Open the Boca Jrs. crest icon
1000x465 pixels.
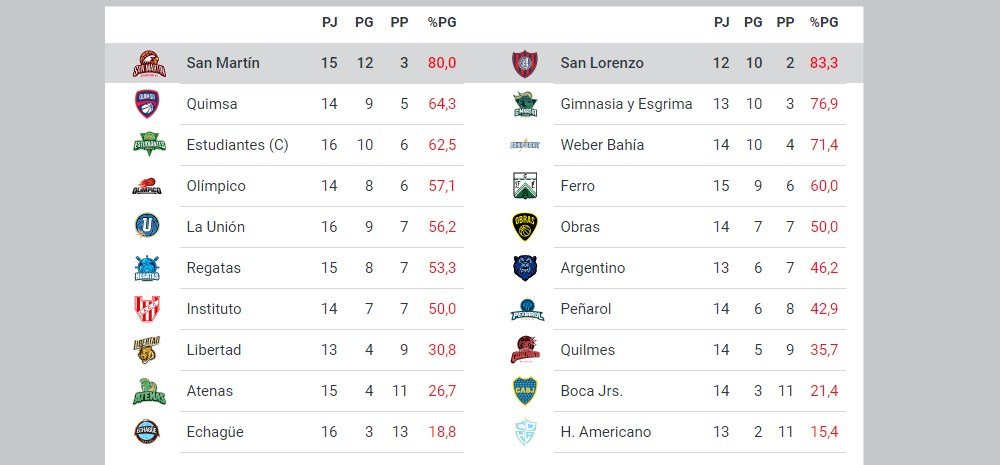tap(525, 391)
